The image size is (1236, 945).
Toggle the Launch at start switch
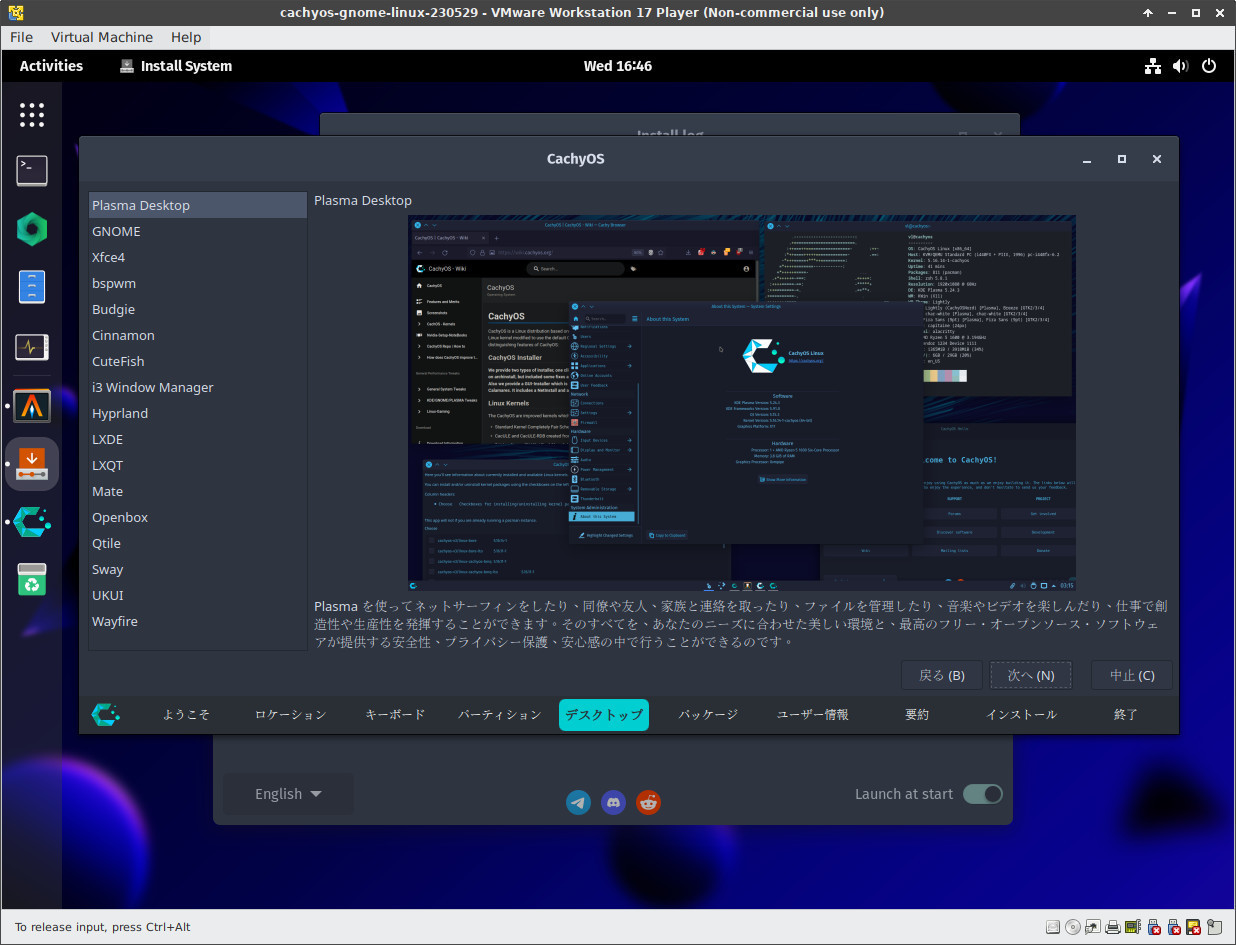coord(983,794)
